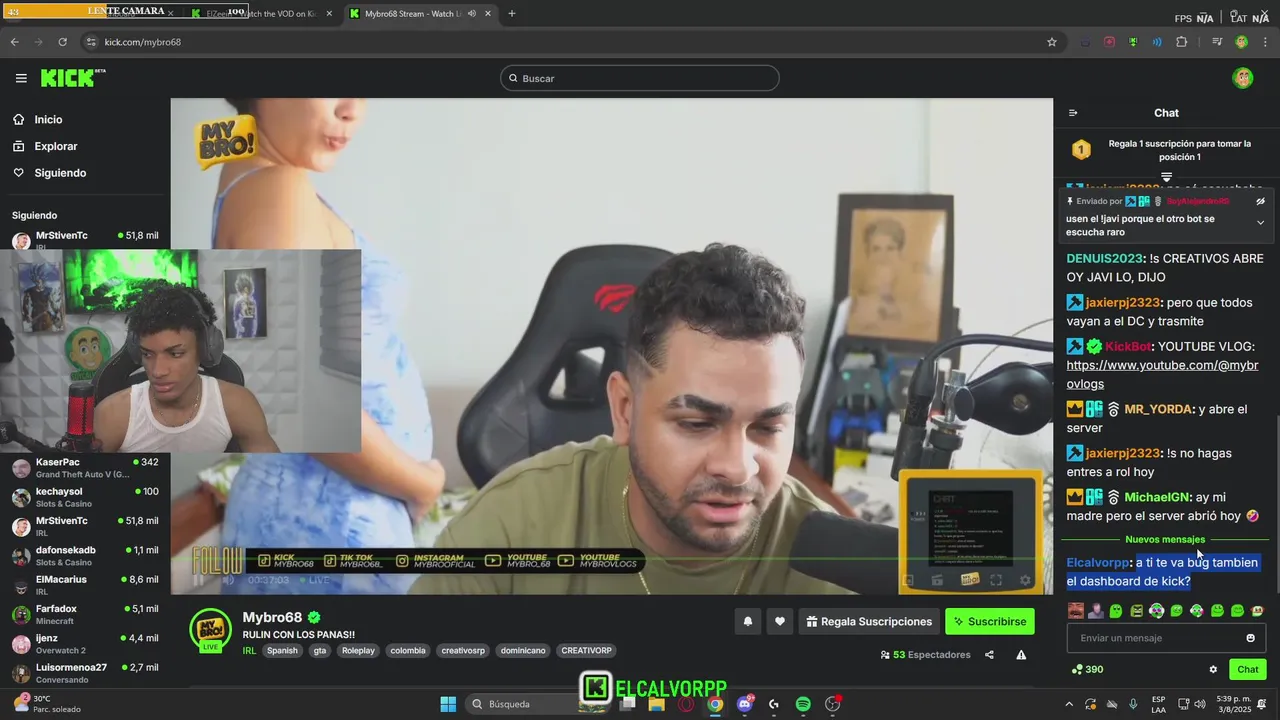This screenshot has height=720, width=1280.
Task: Jump to LIVE in the player
Action: (314, 580)
